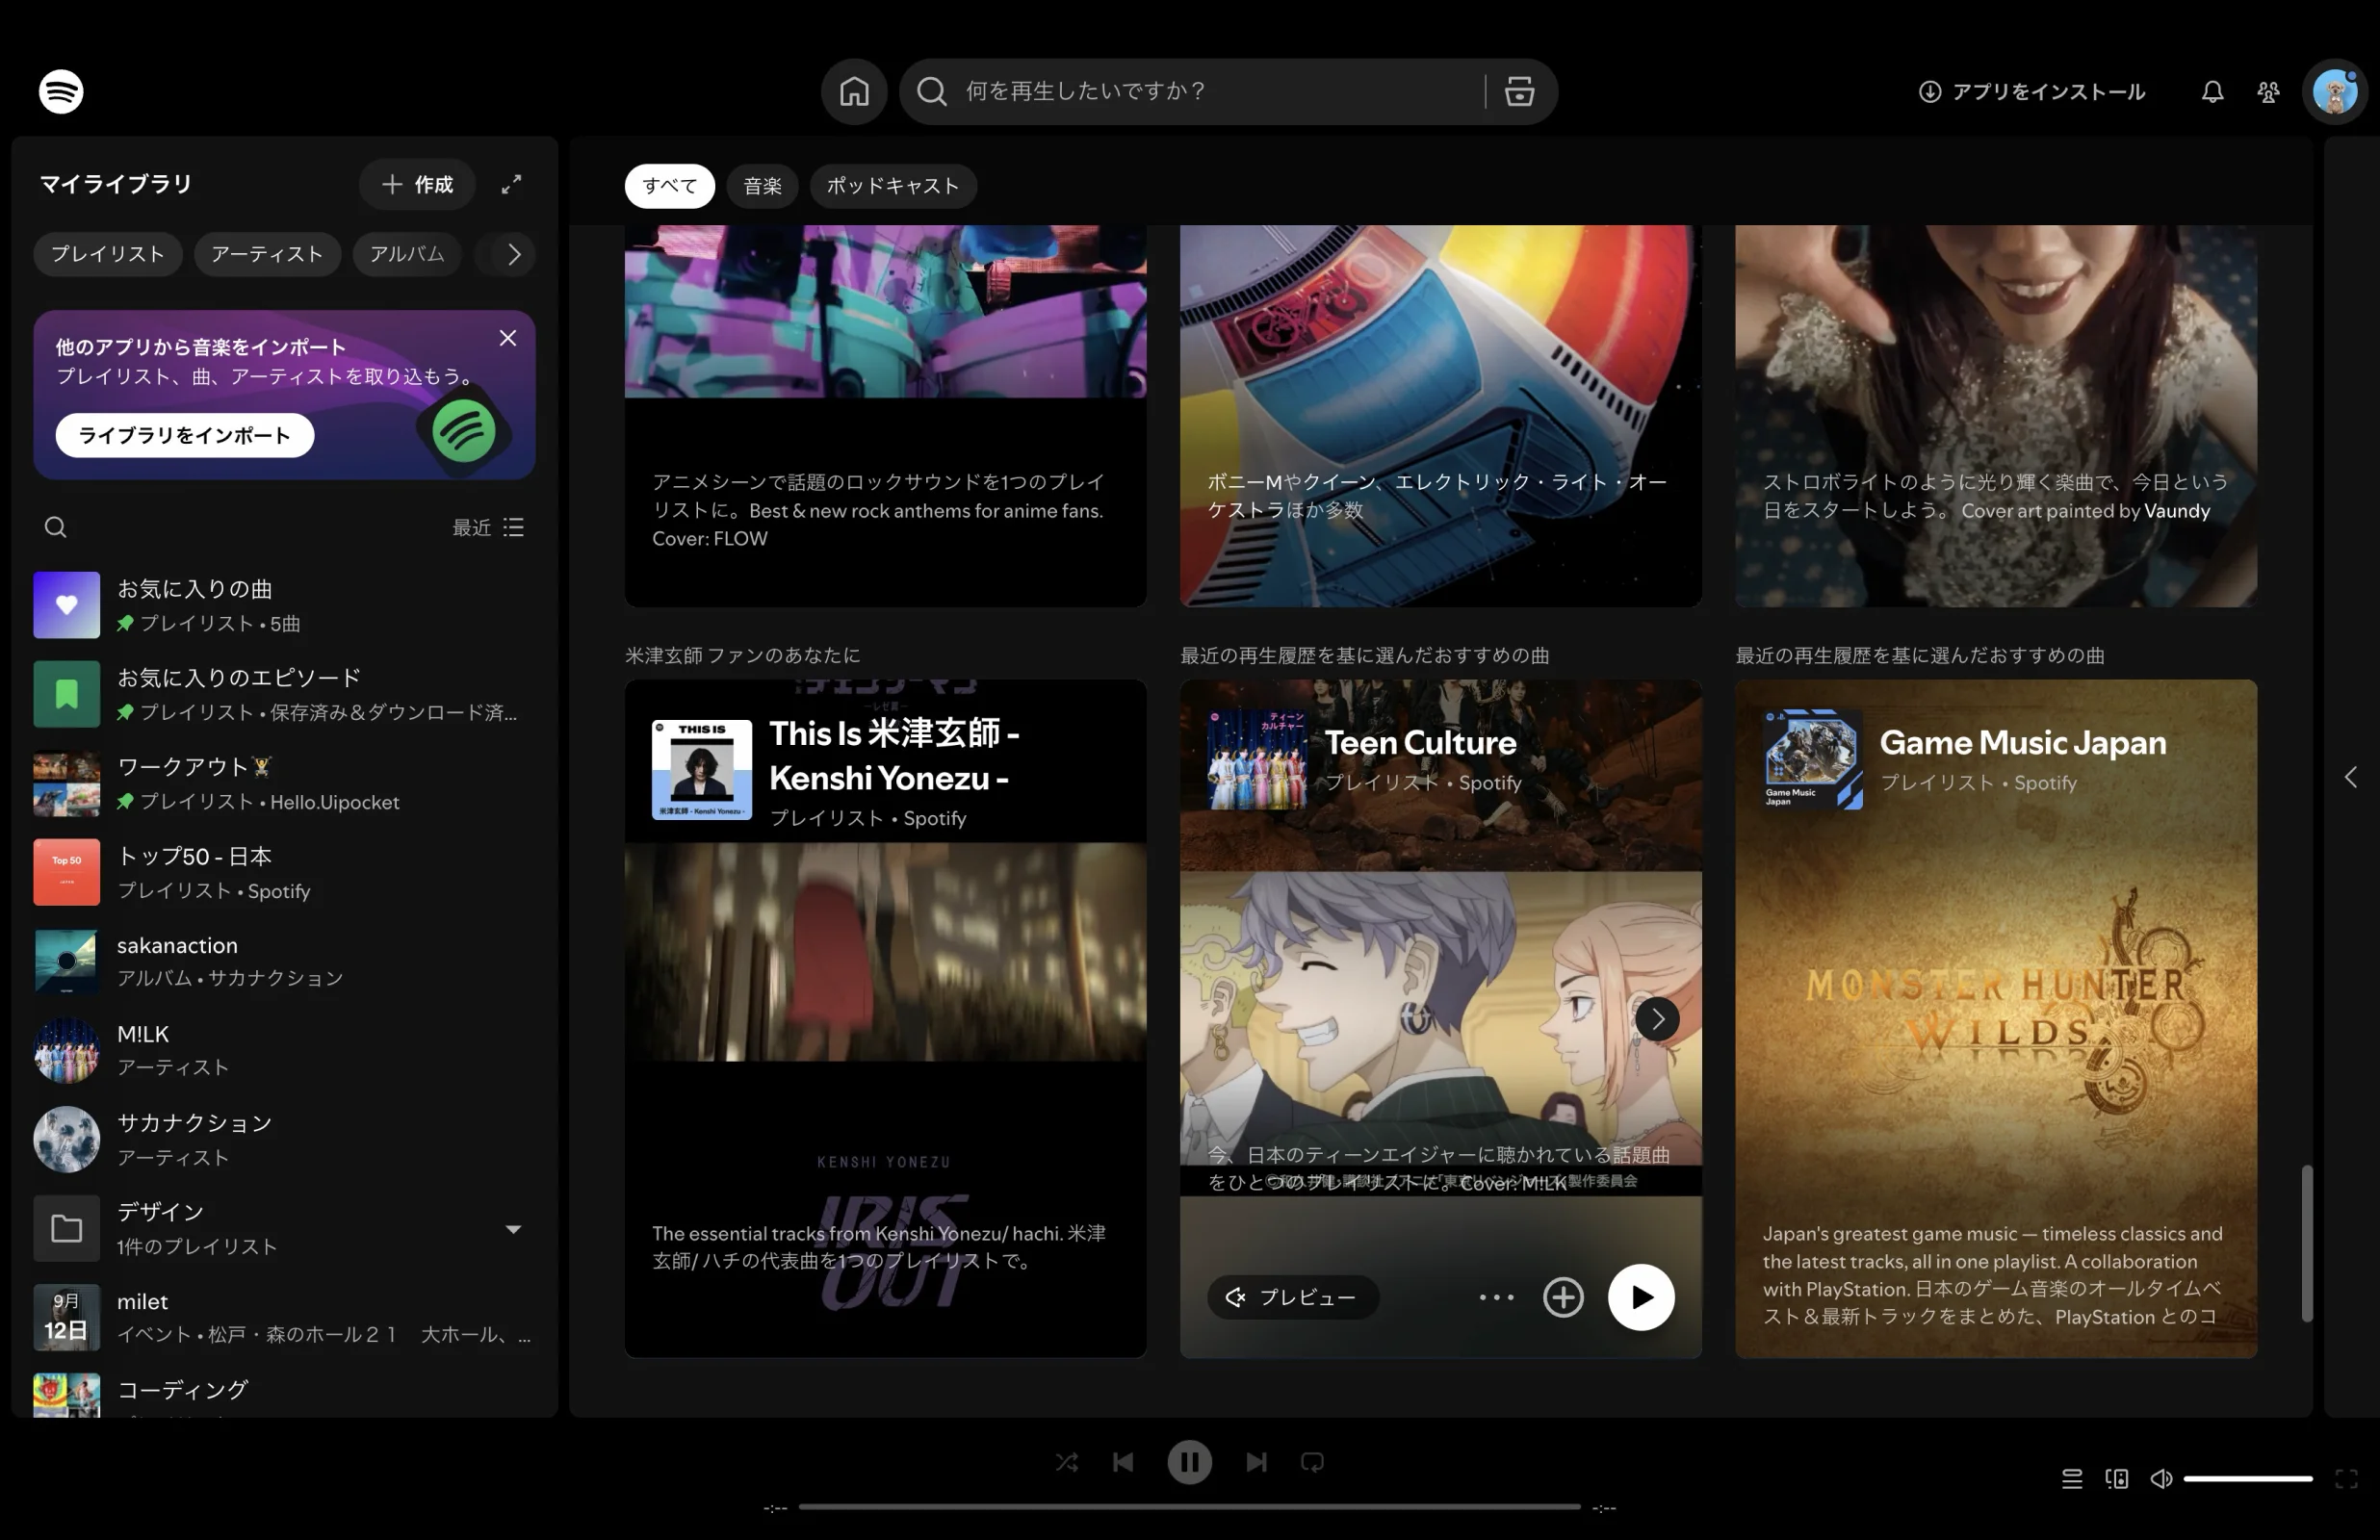The height and width of the screenshot is (1540, 2380).
Task: Open Friend Activity icon
Action: pyautogui.click(x=2268, y=92)
